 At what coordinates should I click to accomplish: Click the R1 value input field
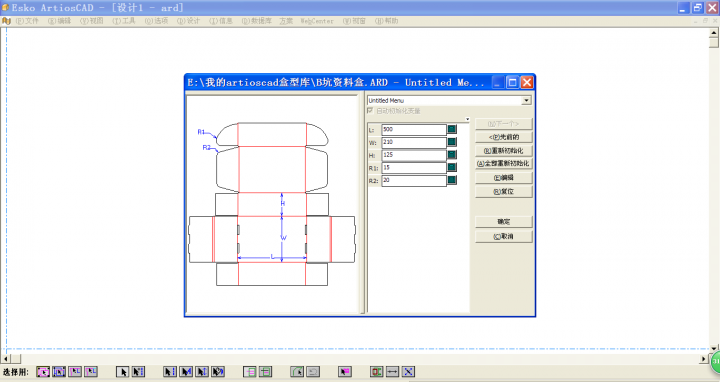tap(414, 168)
